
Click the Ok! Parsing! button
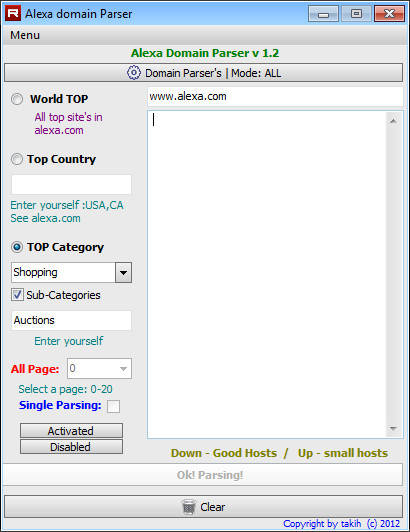(x=203, y=475)
